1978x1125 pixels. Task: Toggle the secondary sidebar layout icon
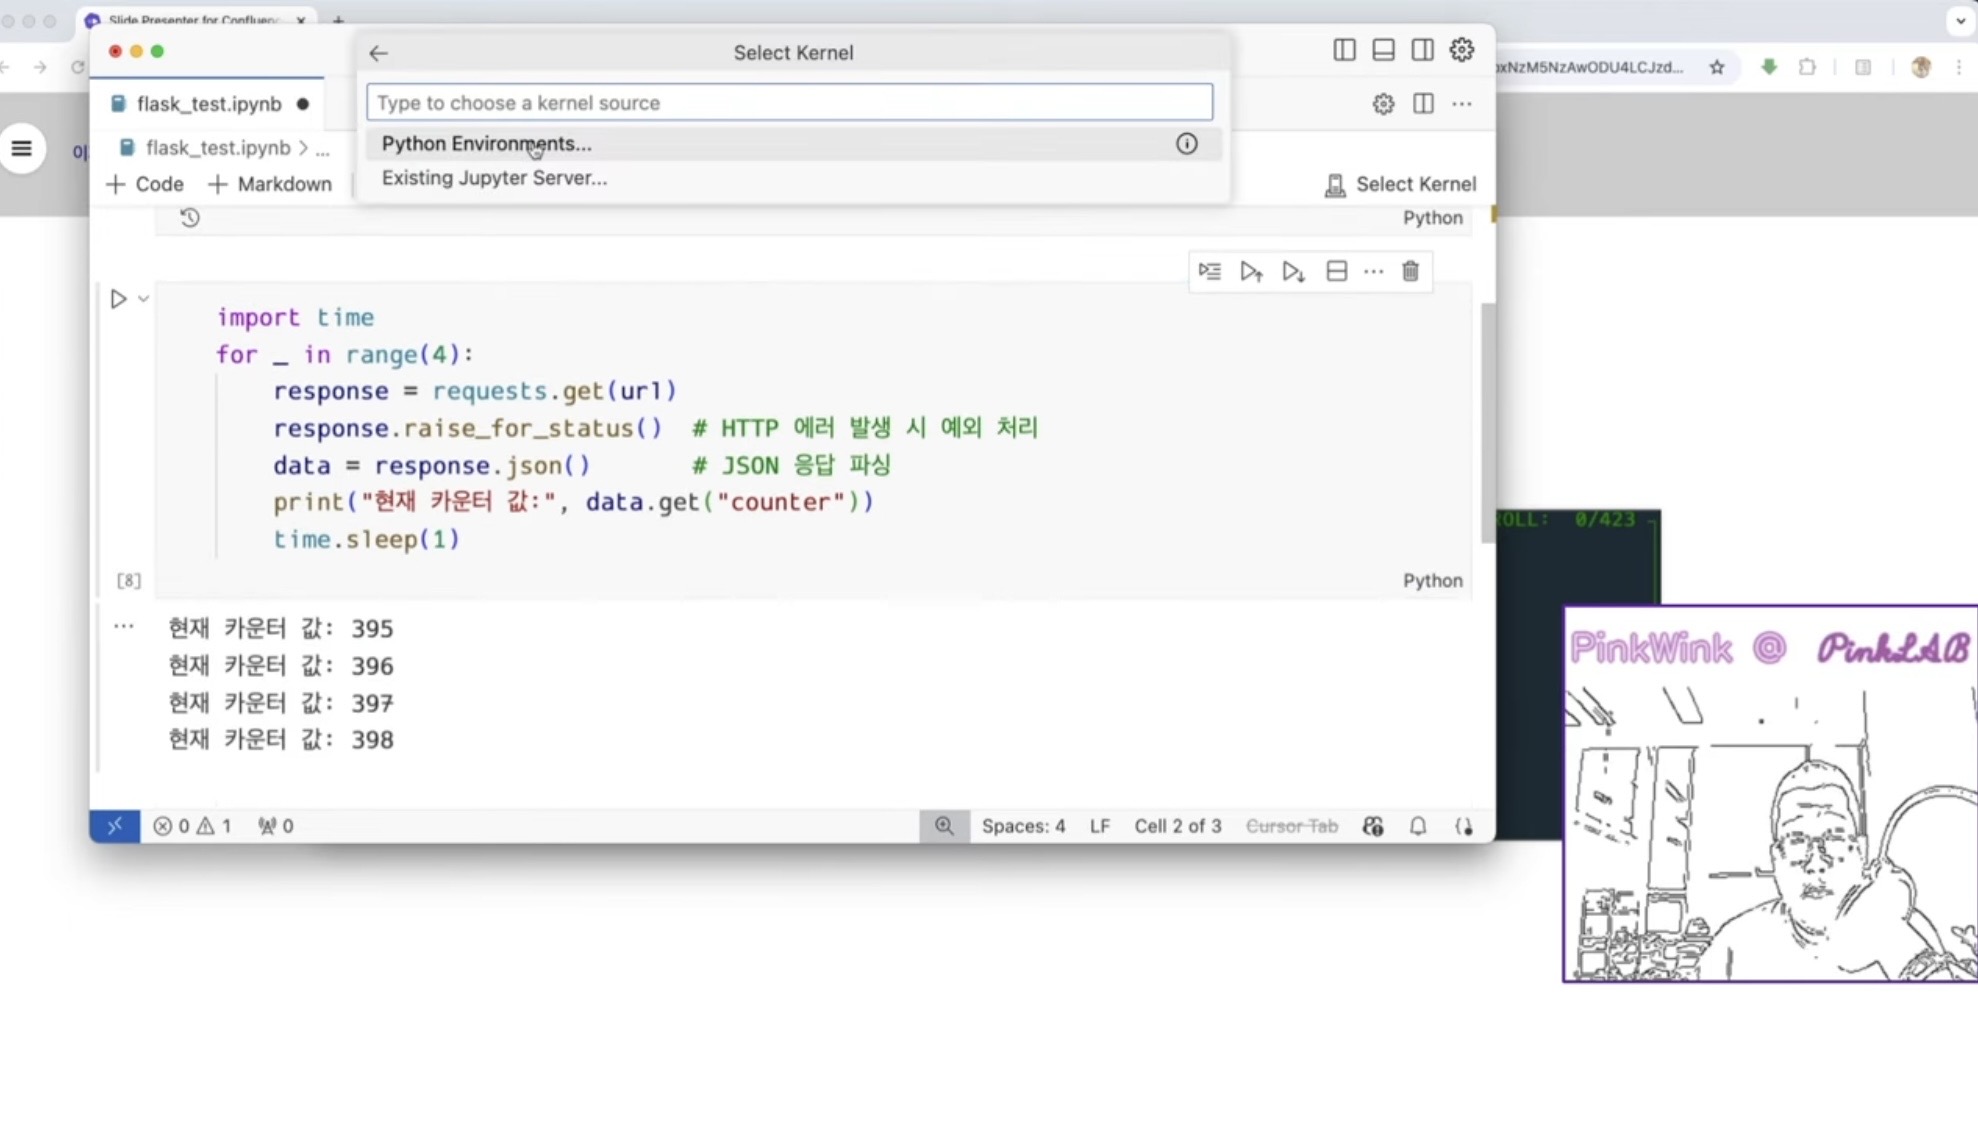point(1422,50)
